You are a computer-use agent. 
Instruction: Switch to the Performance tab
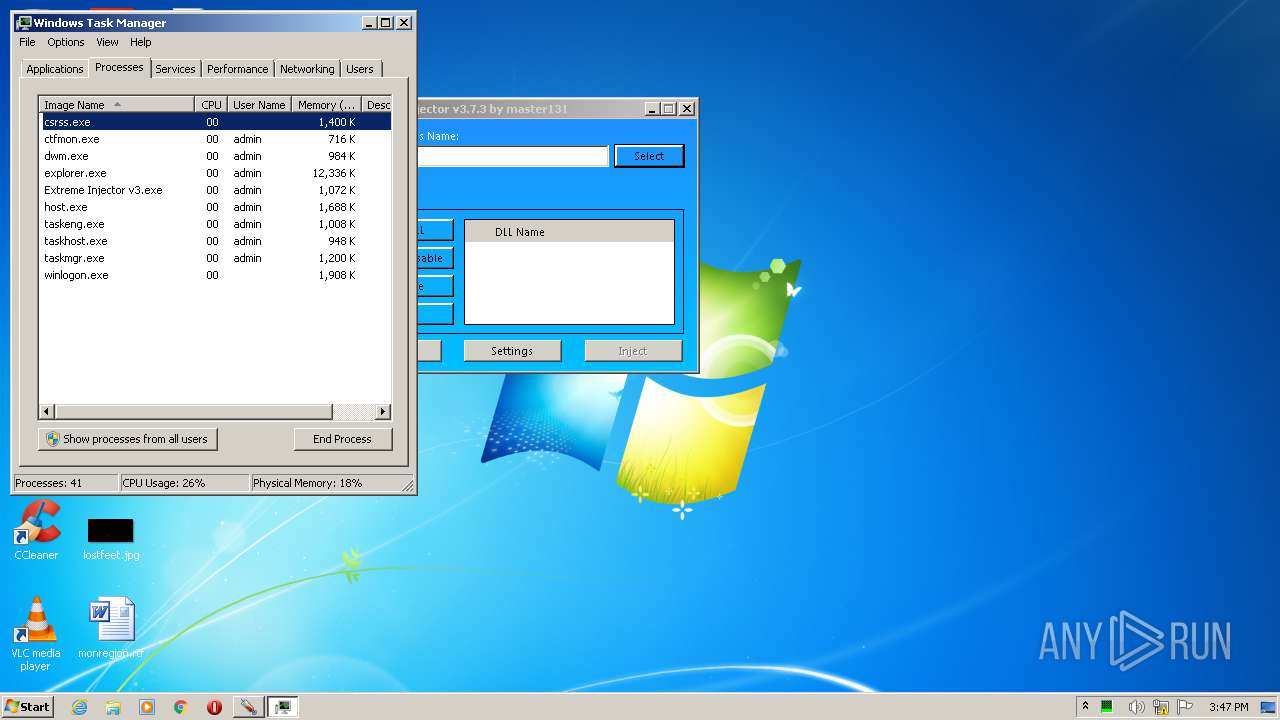[x=237, y=69]
